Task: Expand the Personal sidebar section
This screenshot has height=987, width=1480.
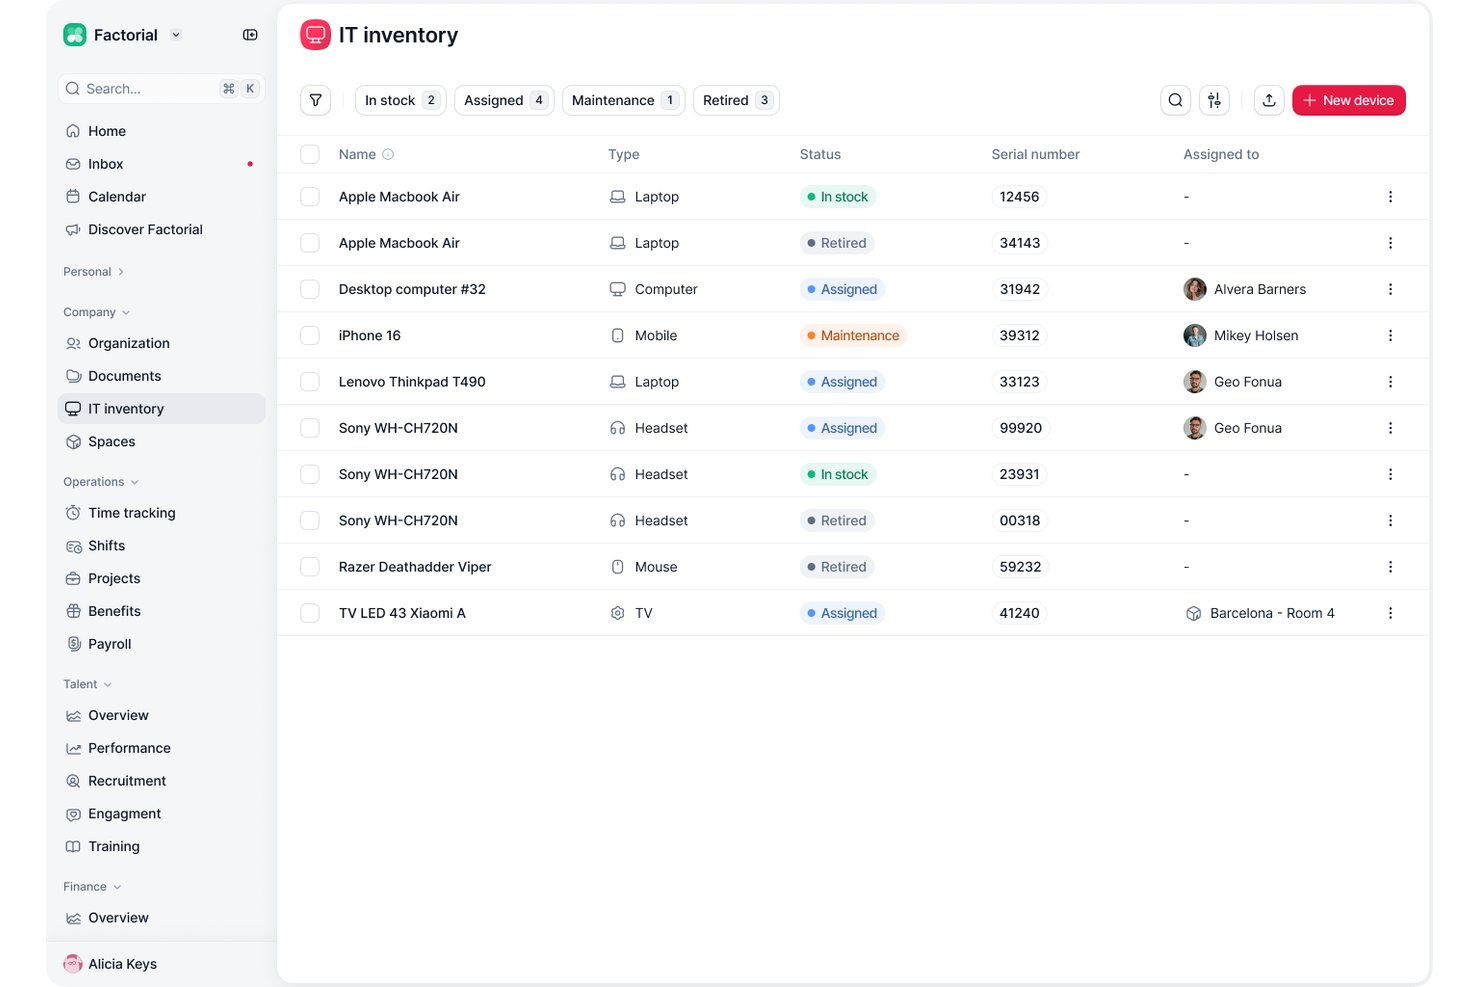Action: click(93, 272)
